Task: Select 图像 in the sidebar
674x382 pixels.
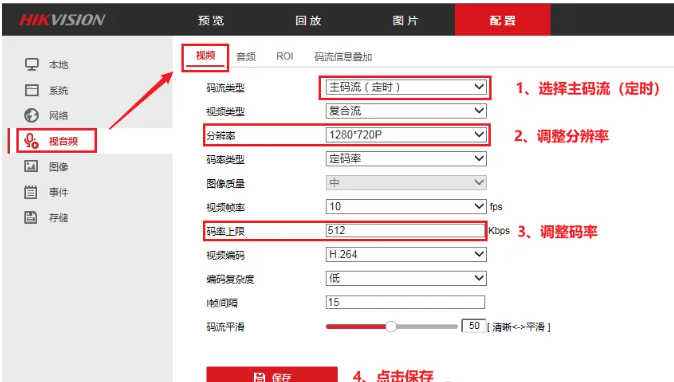Action: tap(58, 167)
